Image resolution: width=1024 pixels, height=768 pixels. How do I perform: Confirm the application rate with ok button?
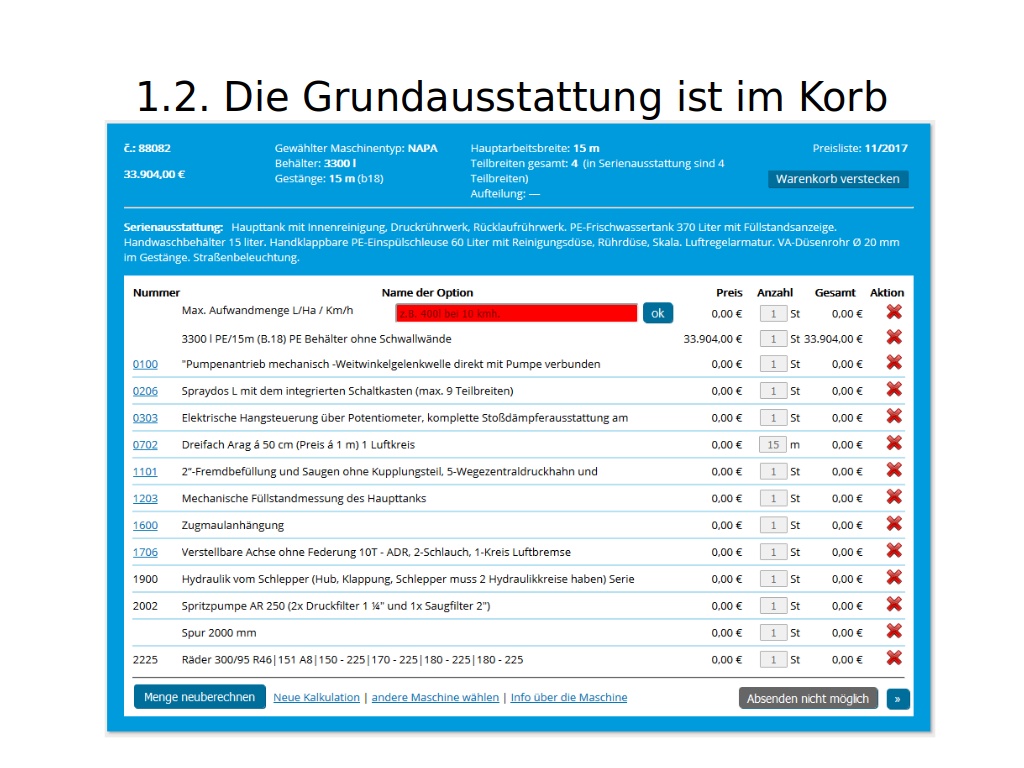[x=657, y=313]
